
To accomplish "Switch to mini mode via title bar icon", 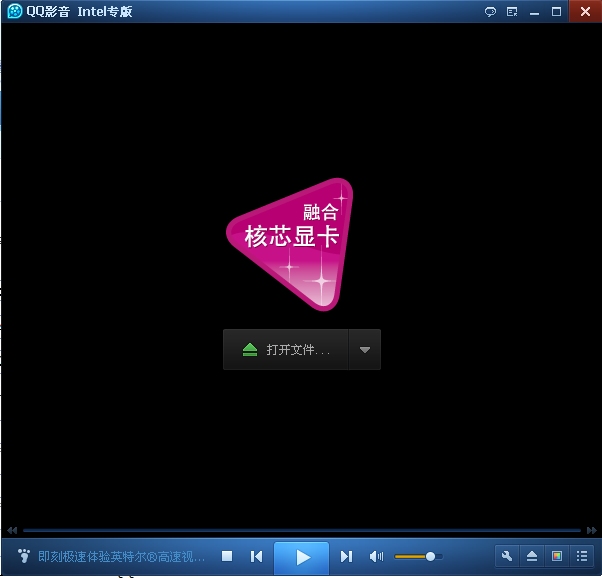I will pyautogui.click(x=512, y=12).
